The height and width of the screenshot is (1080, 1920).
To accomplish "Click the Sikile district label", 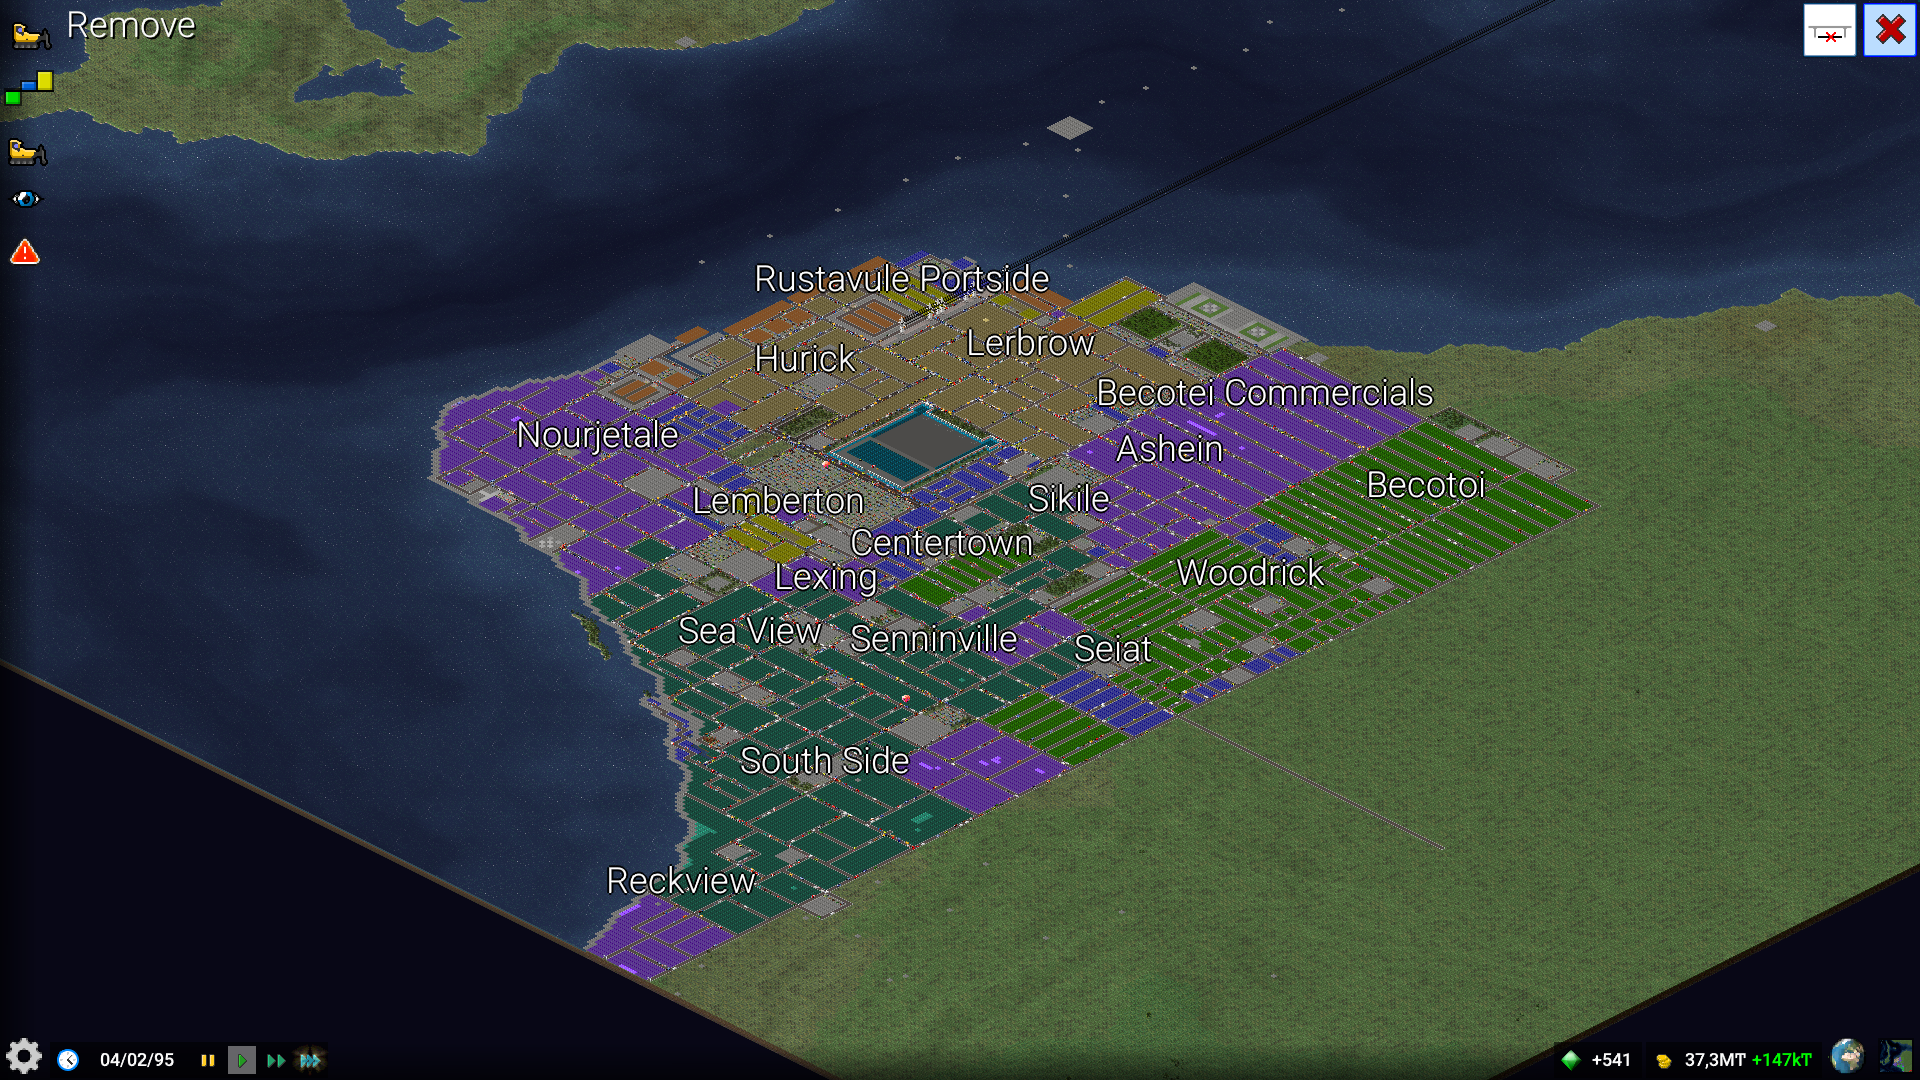I will (1068, 498).
